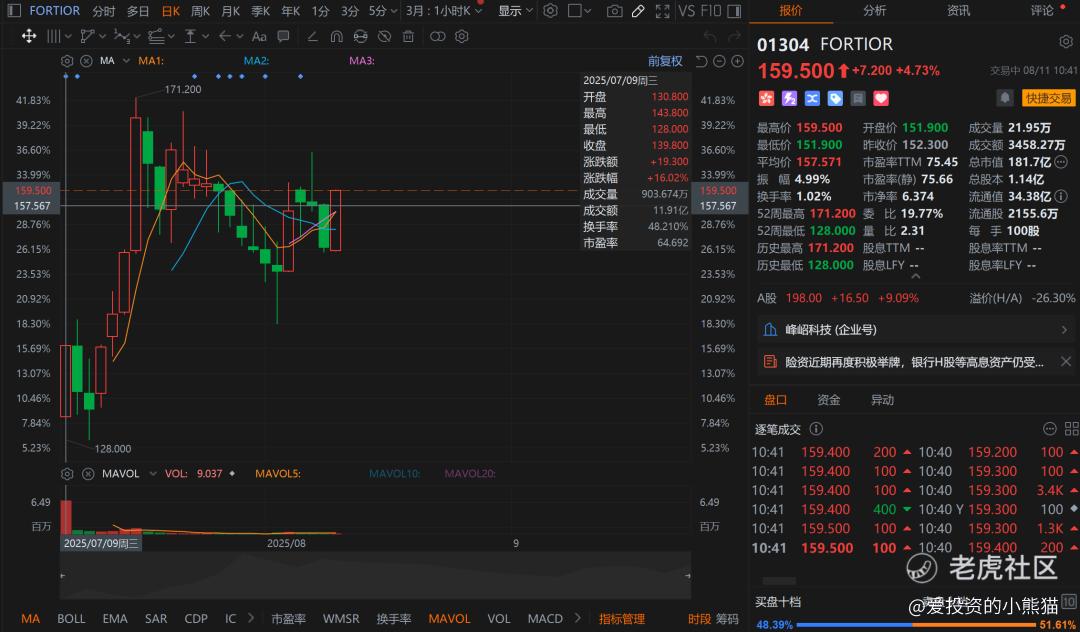Dismiss the news headline banner
1080x632 pixels.
pyautogui.click(x=1066, y=361)
